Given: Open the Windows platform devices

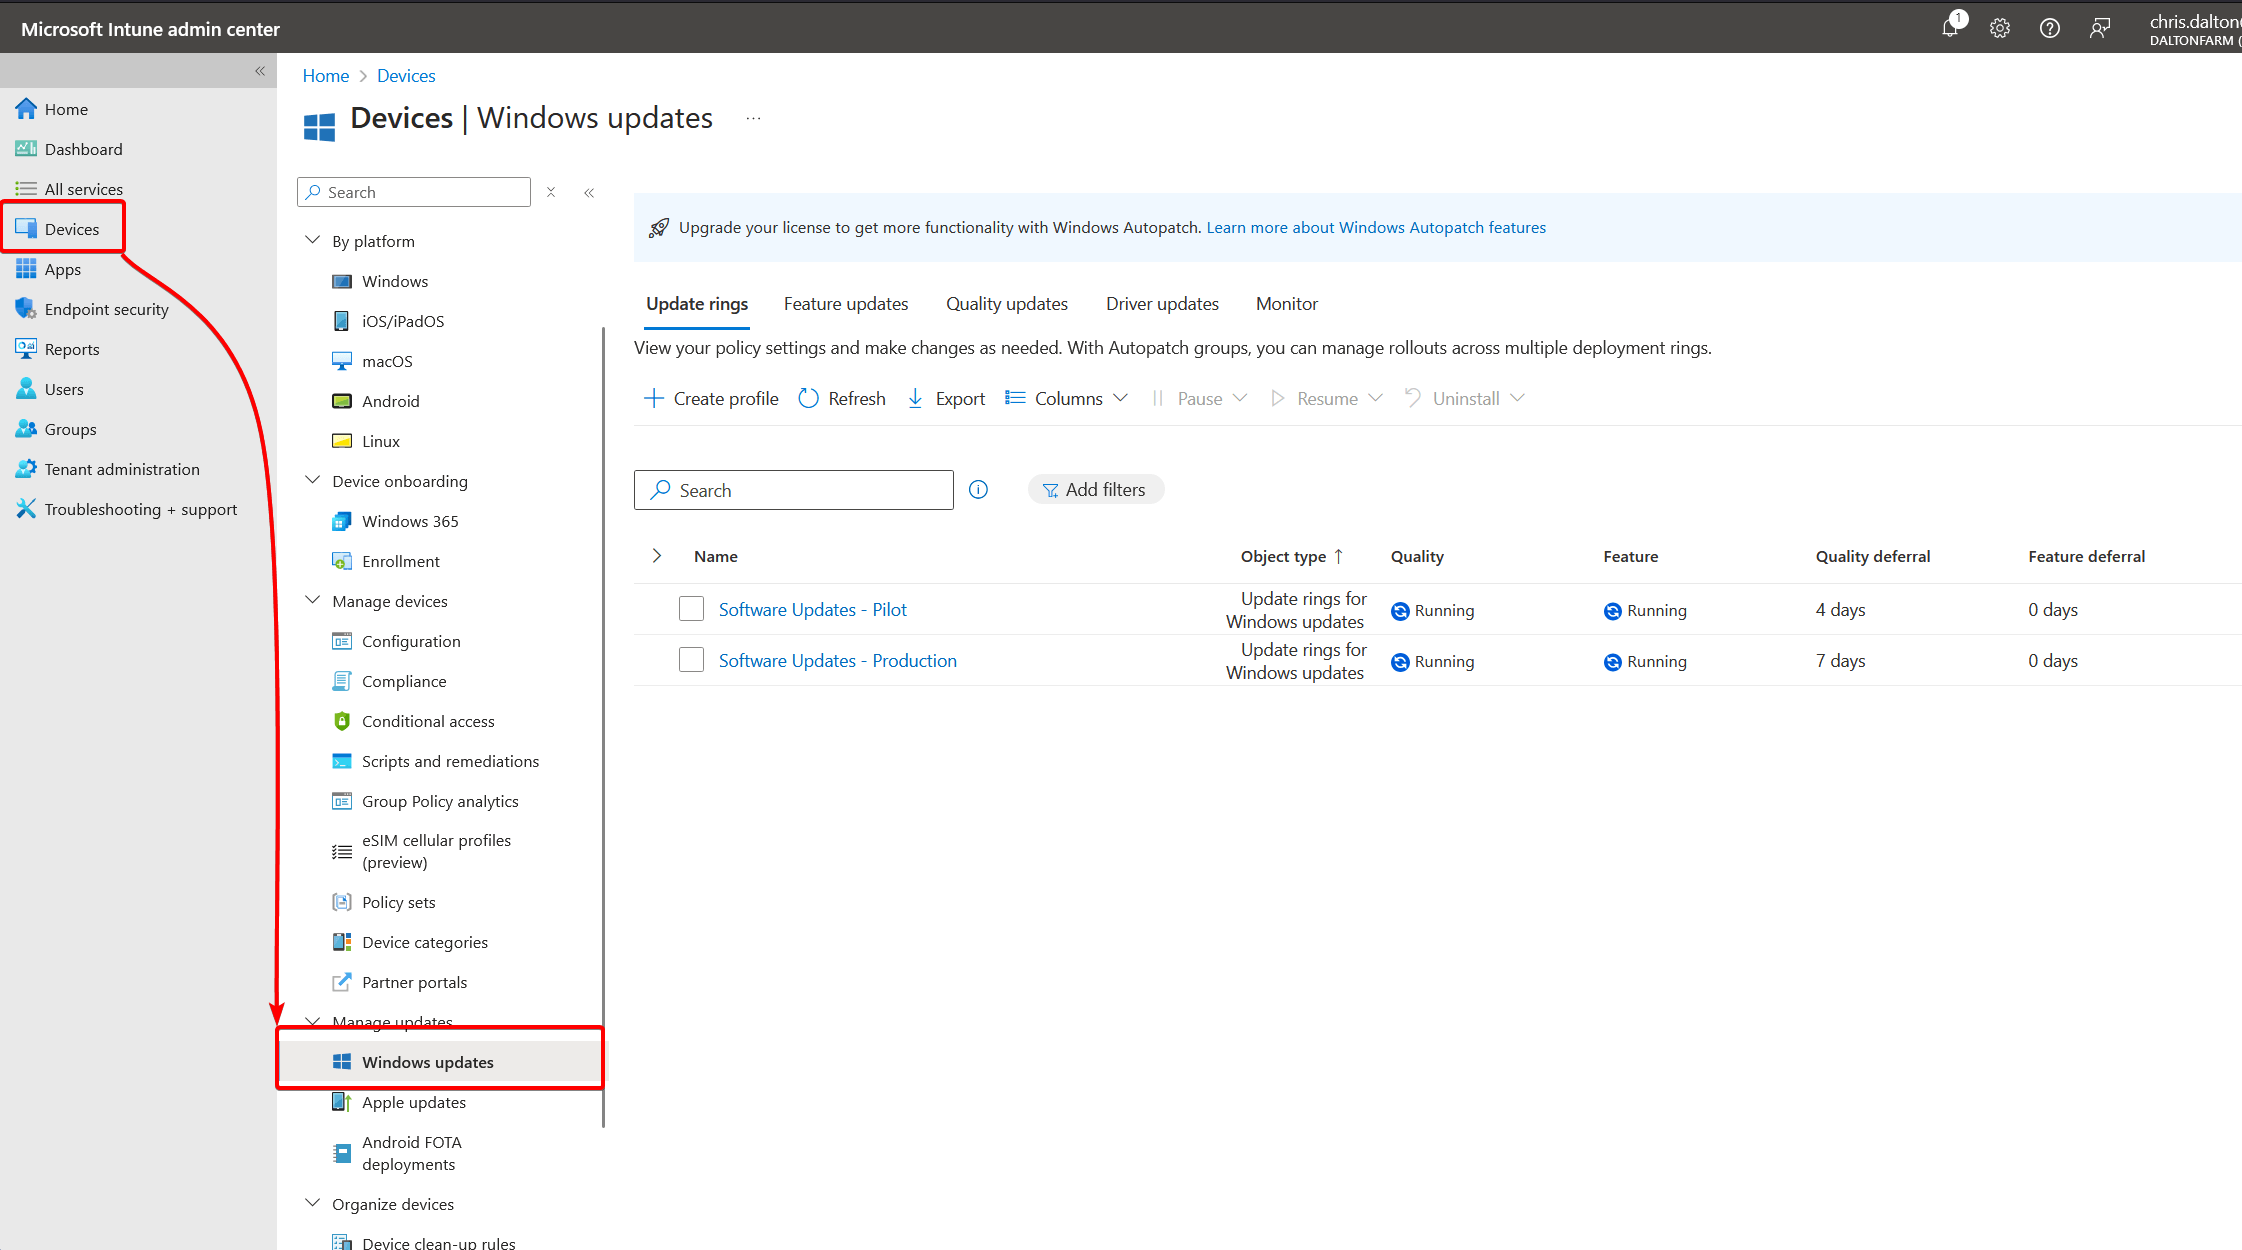Looking at the screenshot, I should pos(395,281).
